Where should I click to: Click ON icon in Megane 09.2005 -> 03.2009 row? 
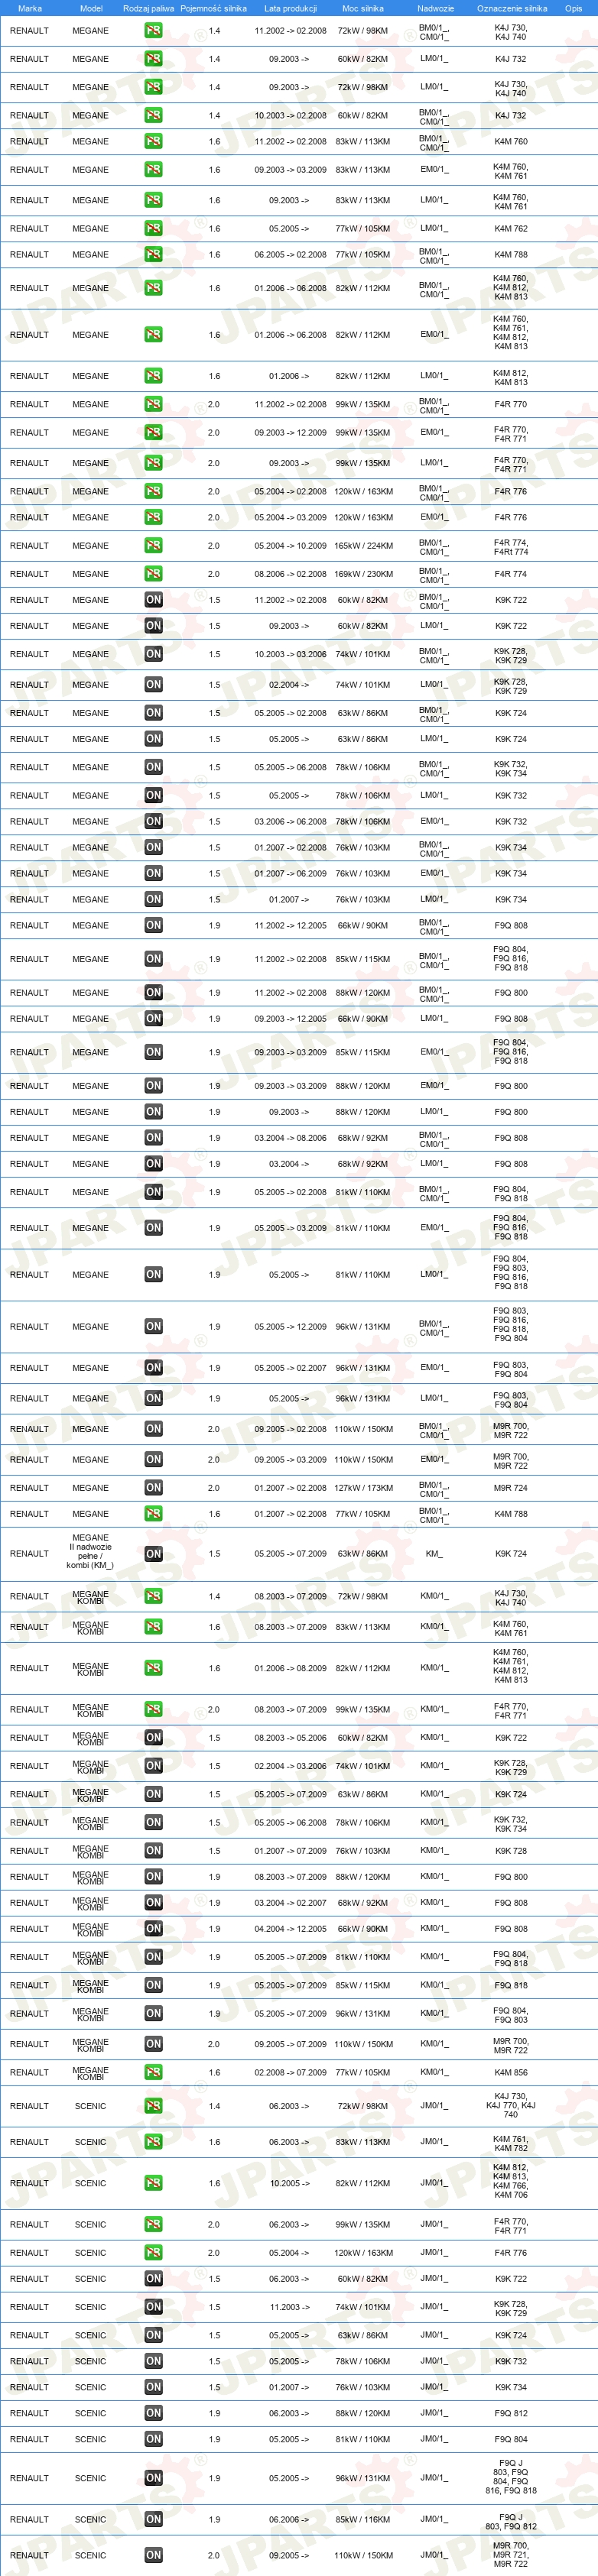[153, 1459]
